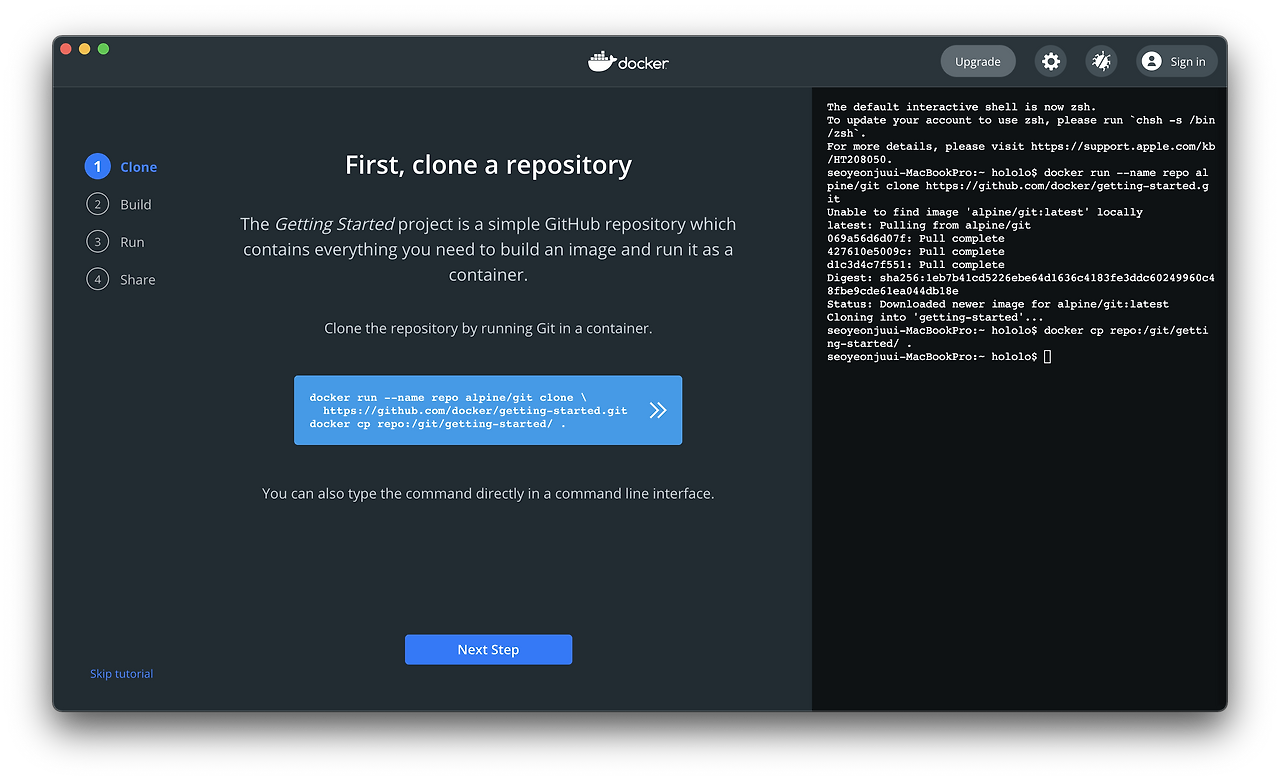1280x781 pixels.
Task: Click "069a56d6d07f: Pull complete" line
Action: [915, 238]
